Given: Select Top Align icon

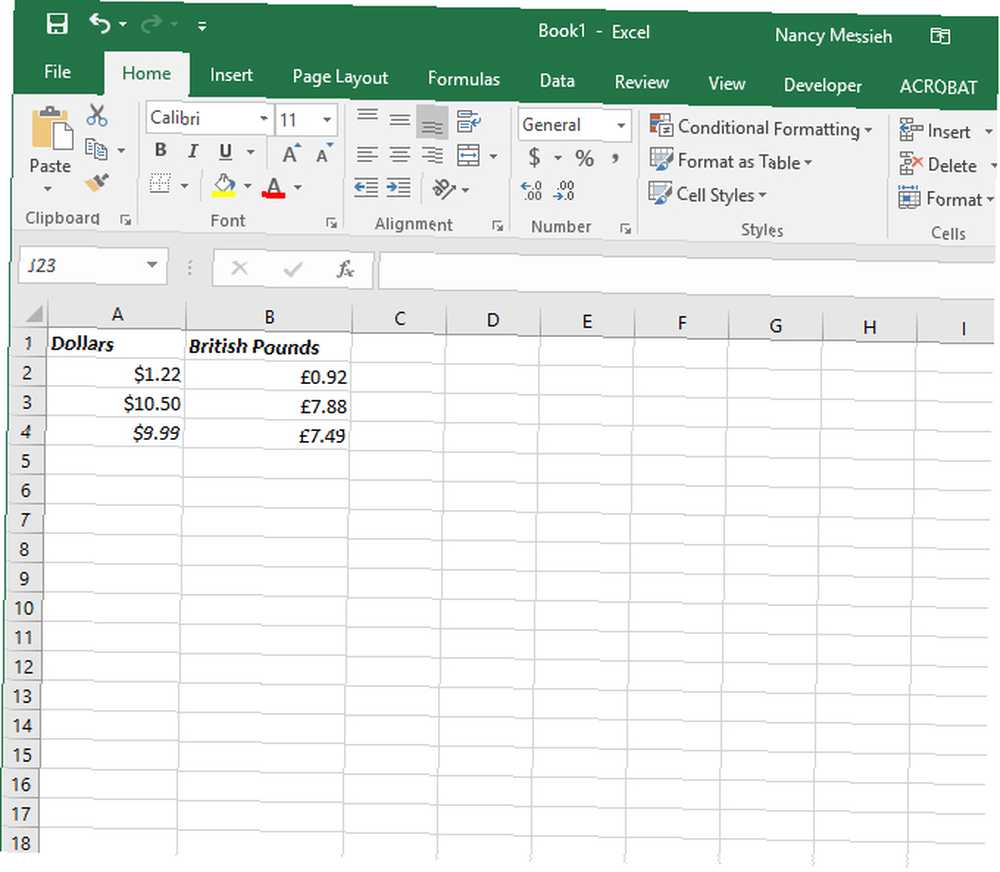Looking at the screenshot, I should coord(367,117).
